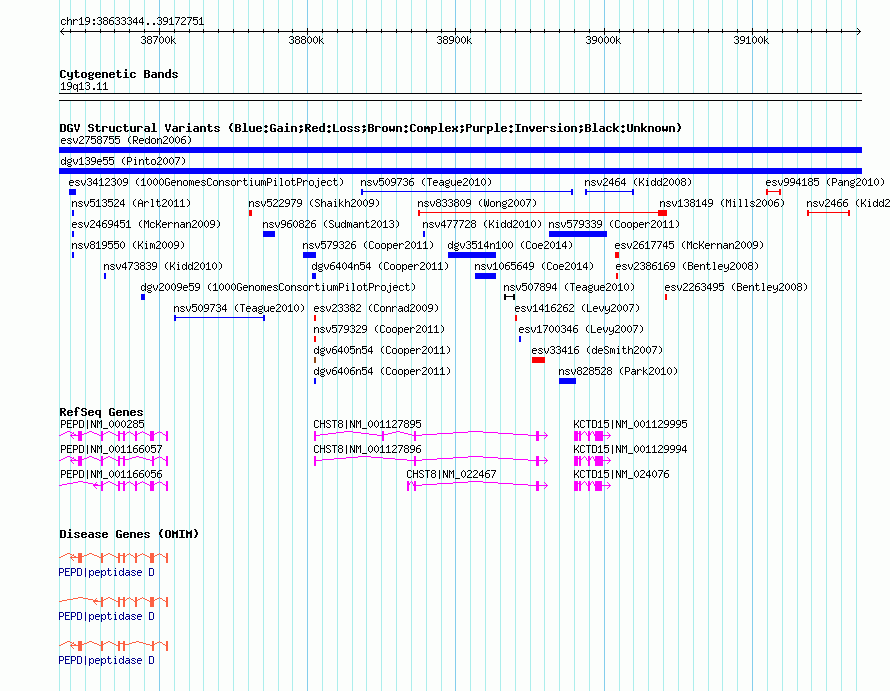This screenshot has height=691, width=890.
Task: Click the Cytogenetic Bands track title
Action: point(119,74)
